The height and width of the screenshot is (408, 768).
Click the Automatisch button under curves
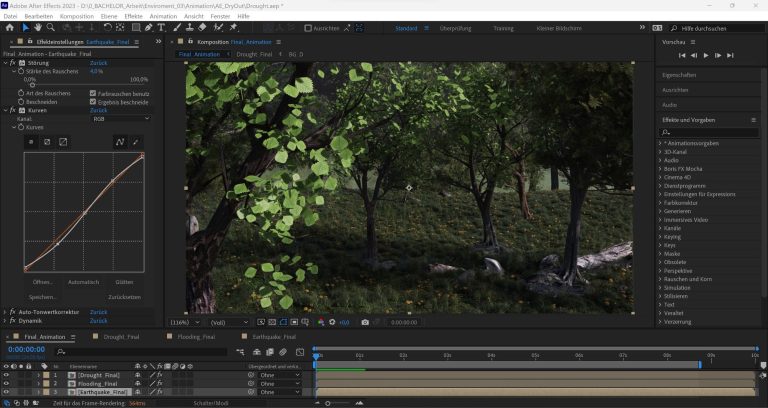click(83, 282)
